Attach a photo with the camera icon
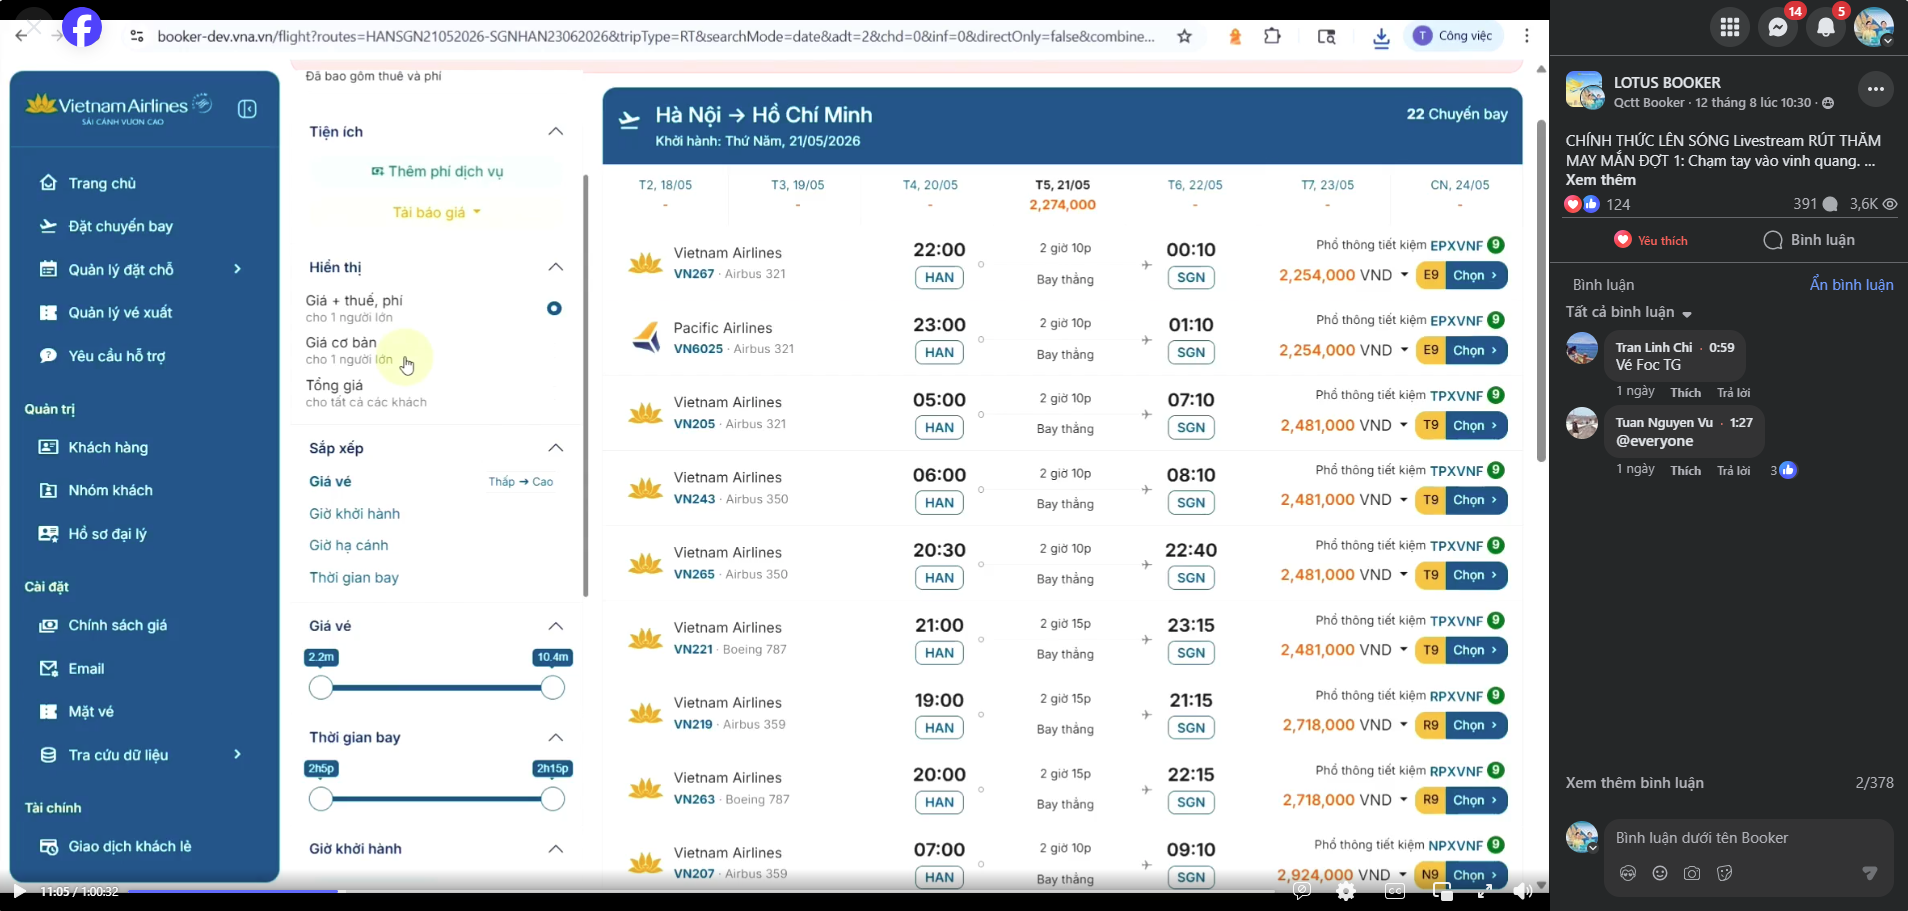The width and height of the screenshot is (1908, 911). [1692, 873]
